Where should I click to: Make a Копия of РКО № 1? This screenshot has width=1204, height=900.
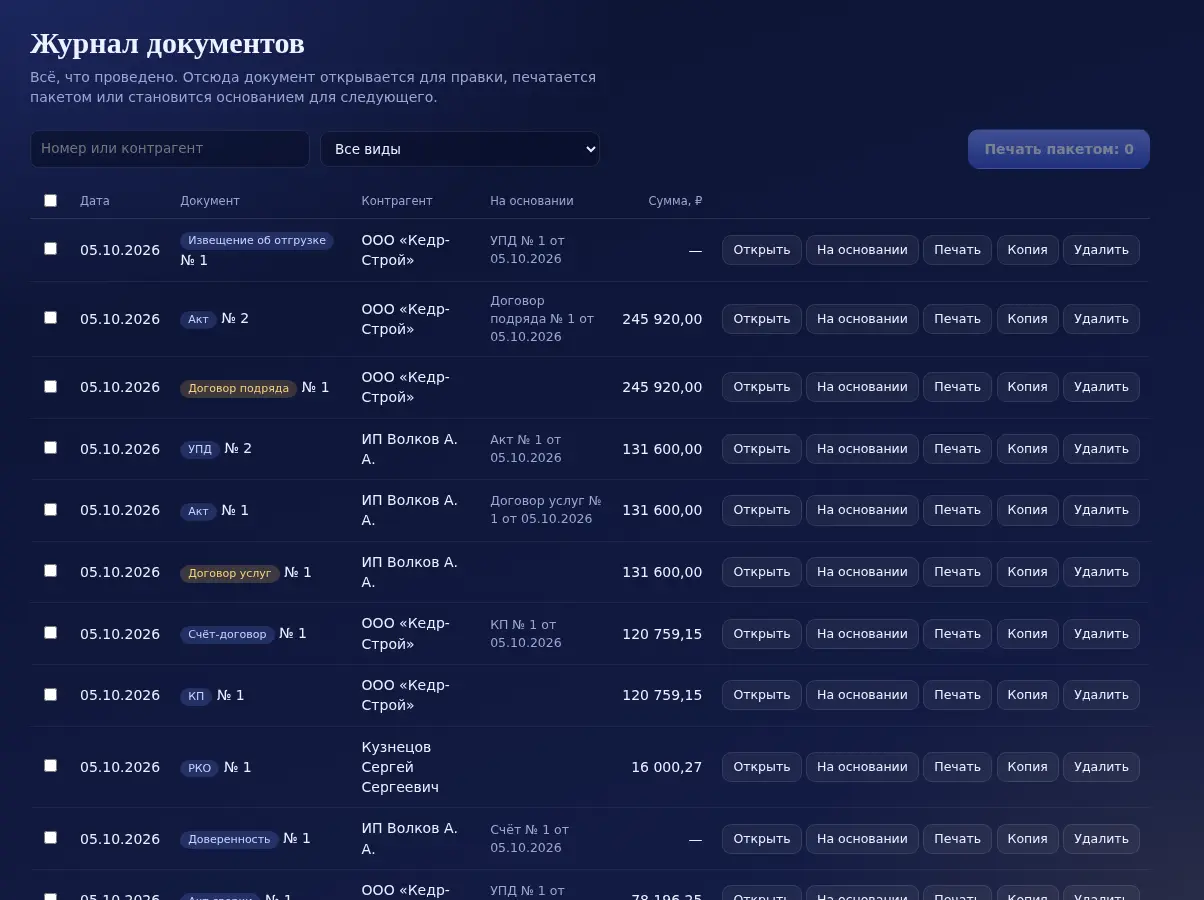coord(1027,767)
